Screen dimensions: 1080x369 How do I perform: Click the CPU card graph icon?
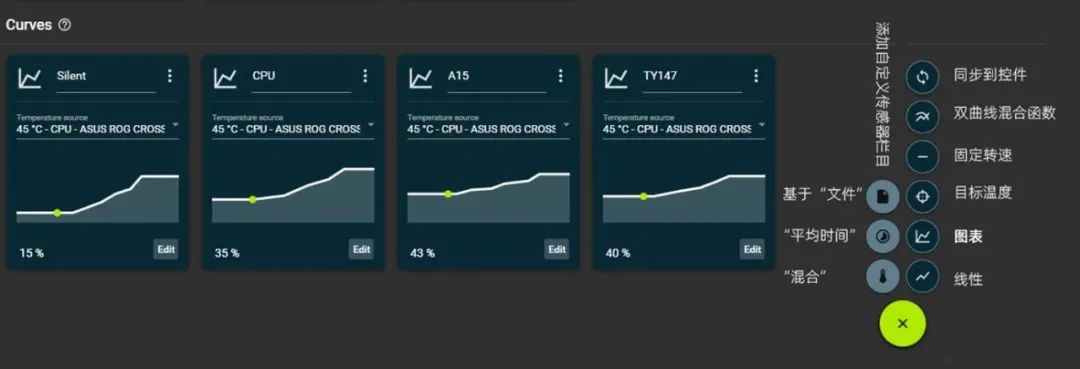click(225, 78)
